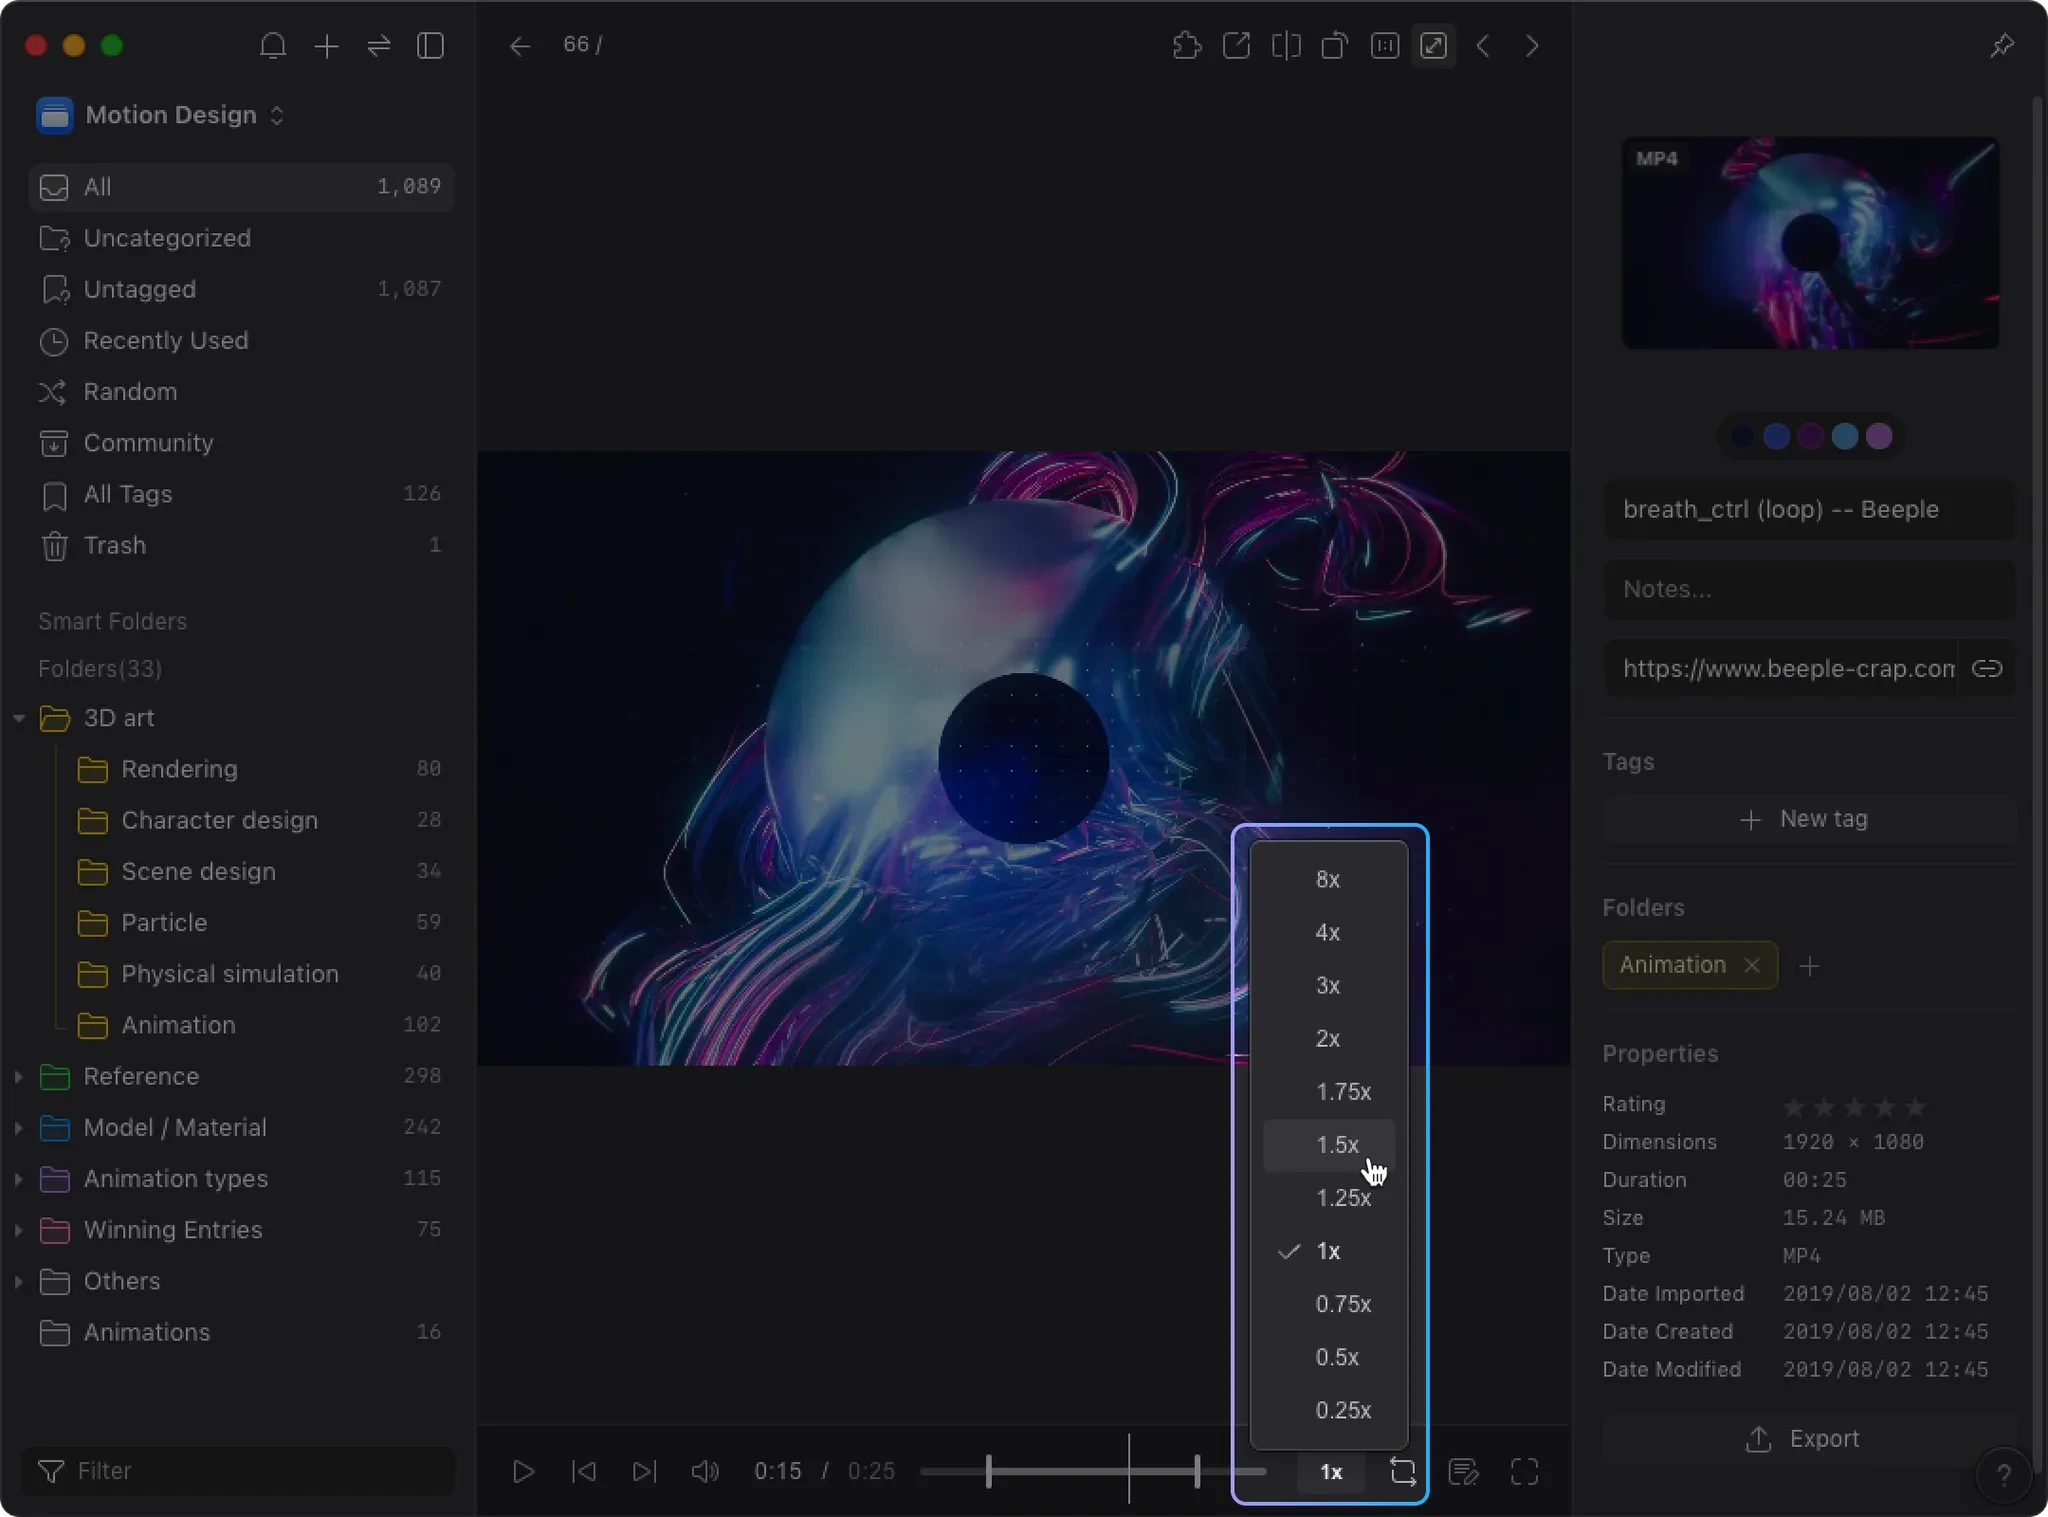Play the video

tap(523, 1471)
